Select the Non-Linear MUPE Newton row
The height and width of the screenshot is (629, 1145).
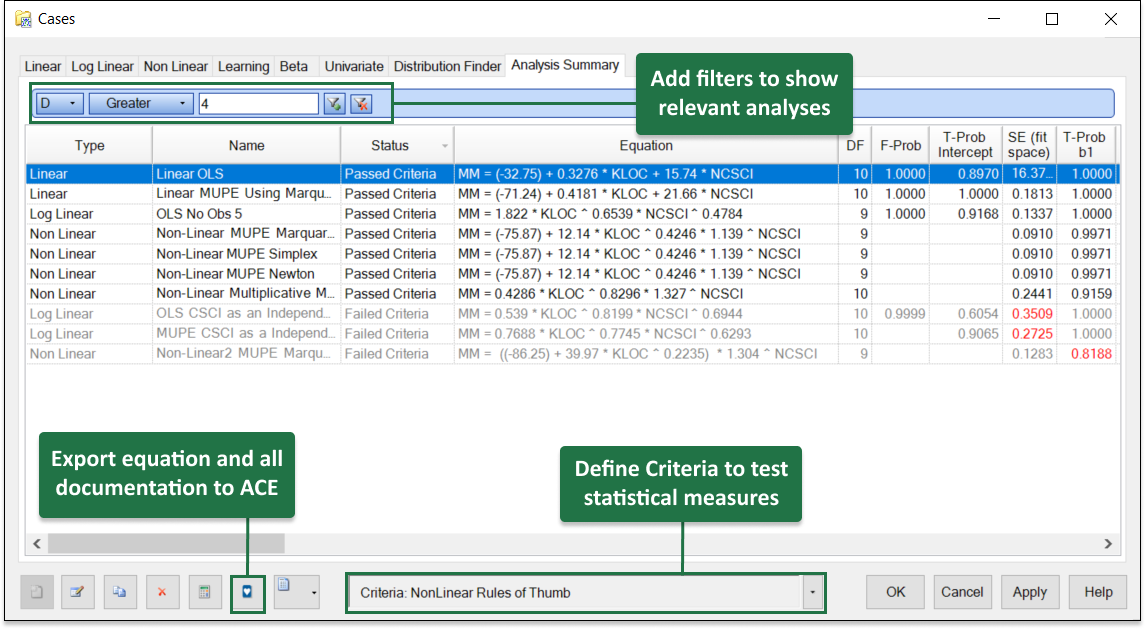pyautogui.click(x=572, y=274)
